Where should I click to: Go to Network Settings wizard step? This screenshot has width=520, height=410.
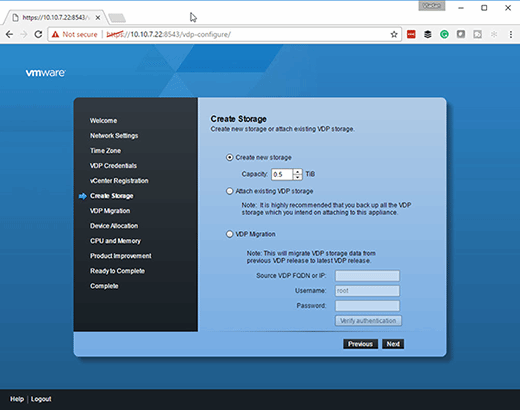[114, 136]
